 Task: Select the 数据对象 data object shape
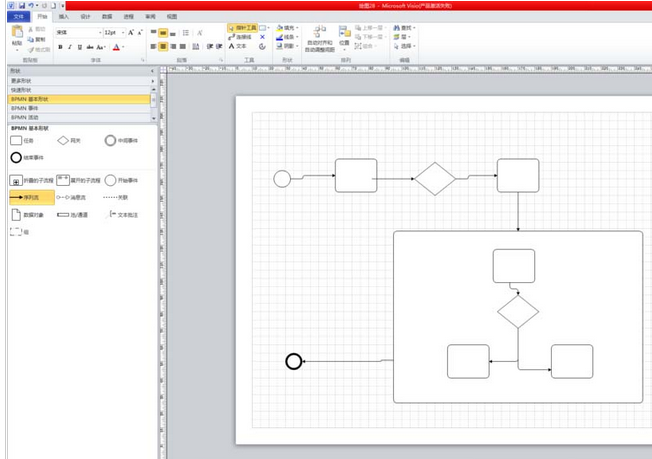(x=16, y=215)
